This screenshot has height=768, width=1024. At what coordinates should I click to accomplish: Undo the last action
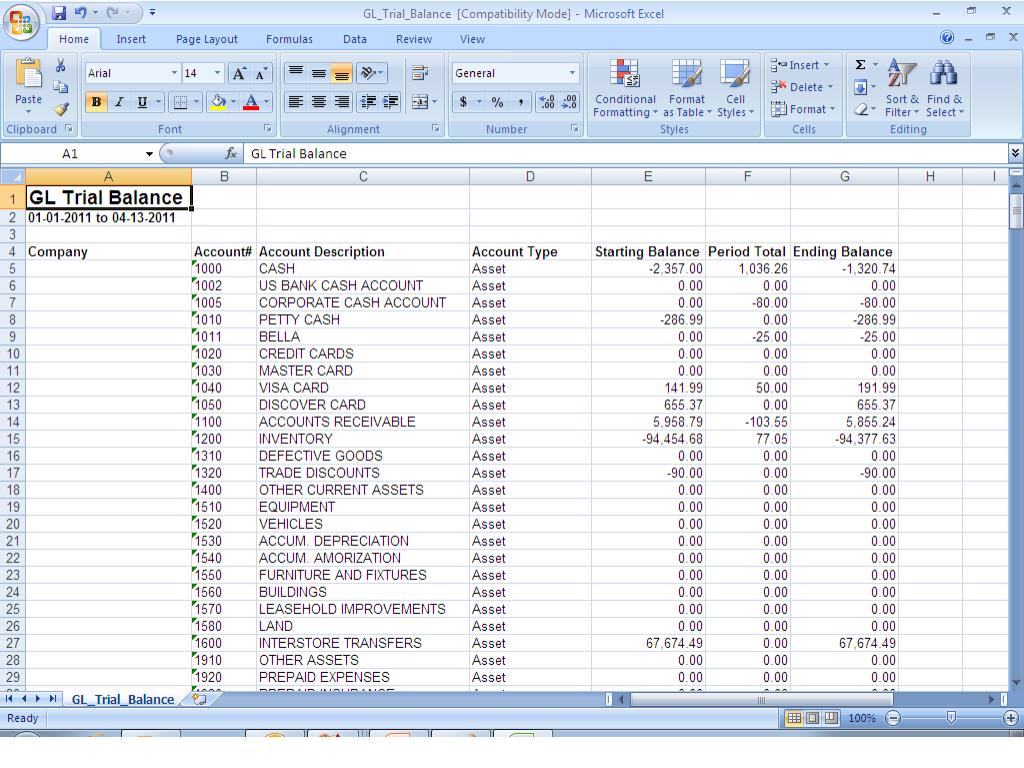80,12
